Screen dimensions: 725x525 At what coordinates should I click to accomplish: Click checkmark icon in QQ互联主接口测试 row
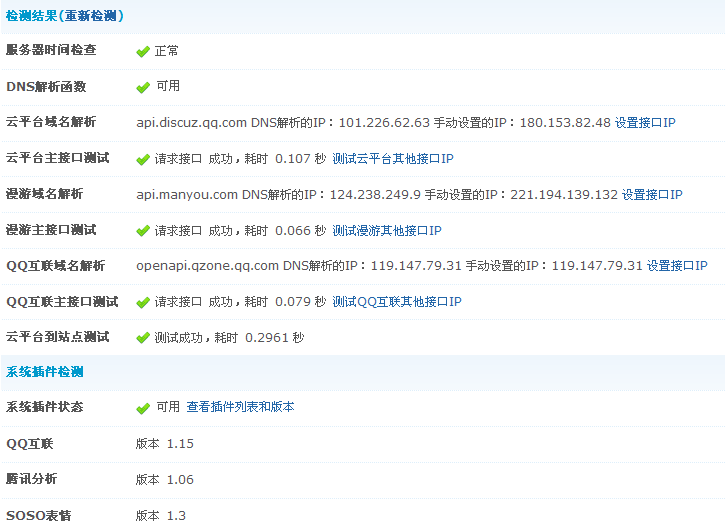coord(143,303)
